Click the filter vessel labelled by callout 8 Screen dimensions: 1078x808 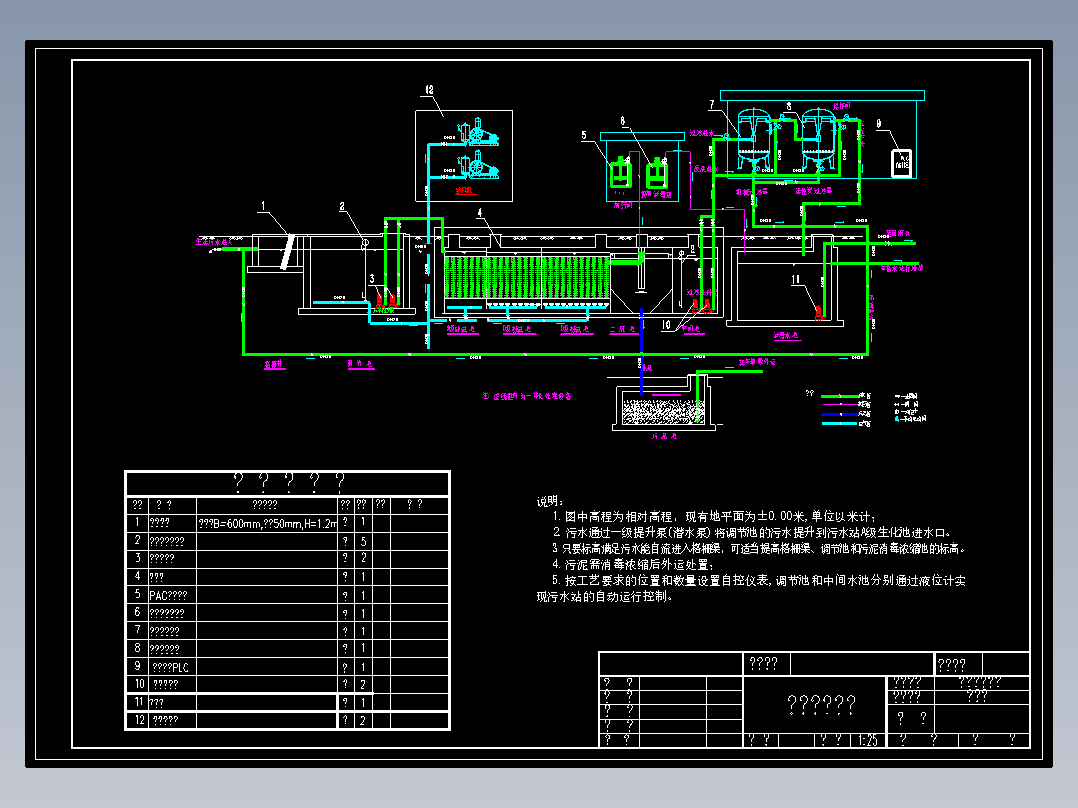pyautogui.click(x=819, y=140)
